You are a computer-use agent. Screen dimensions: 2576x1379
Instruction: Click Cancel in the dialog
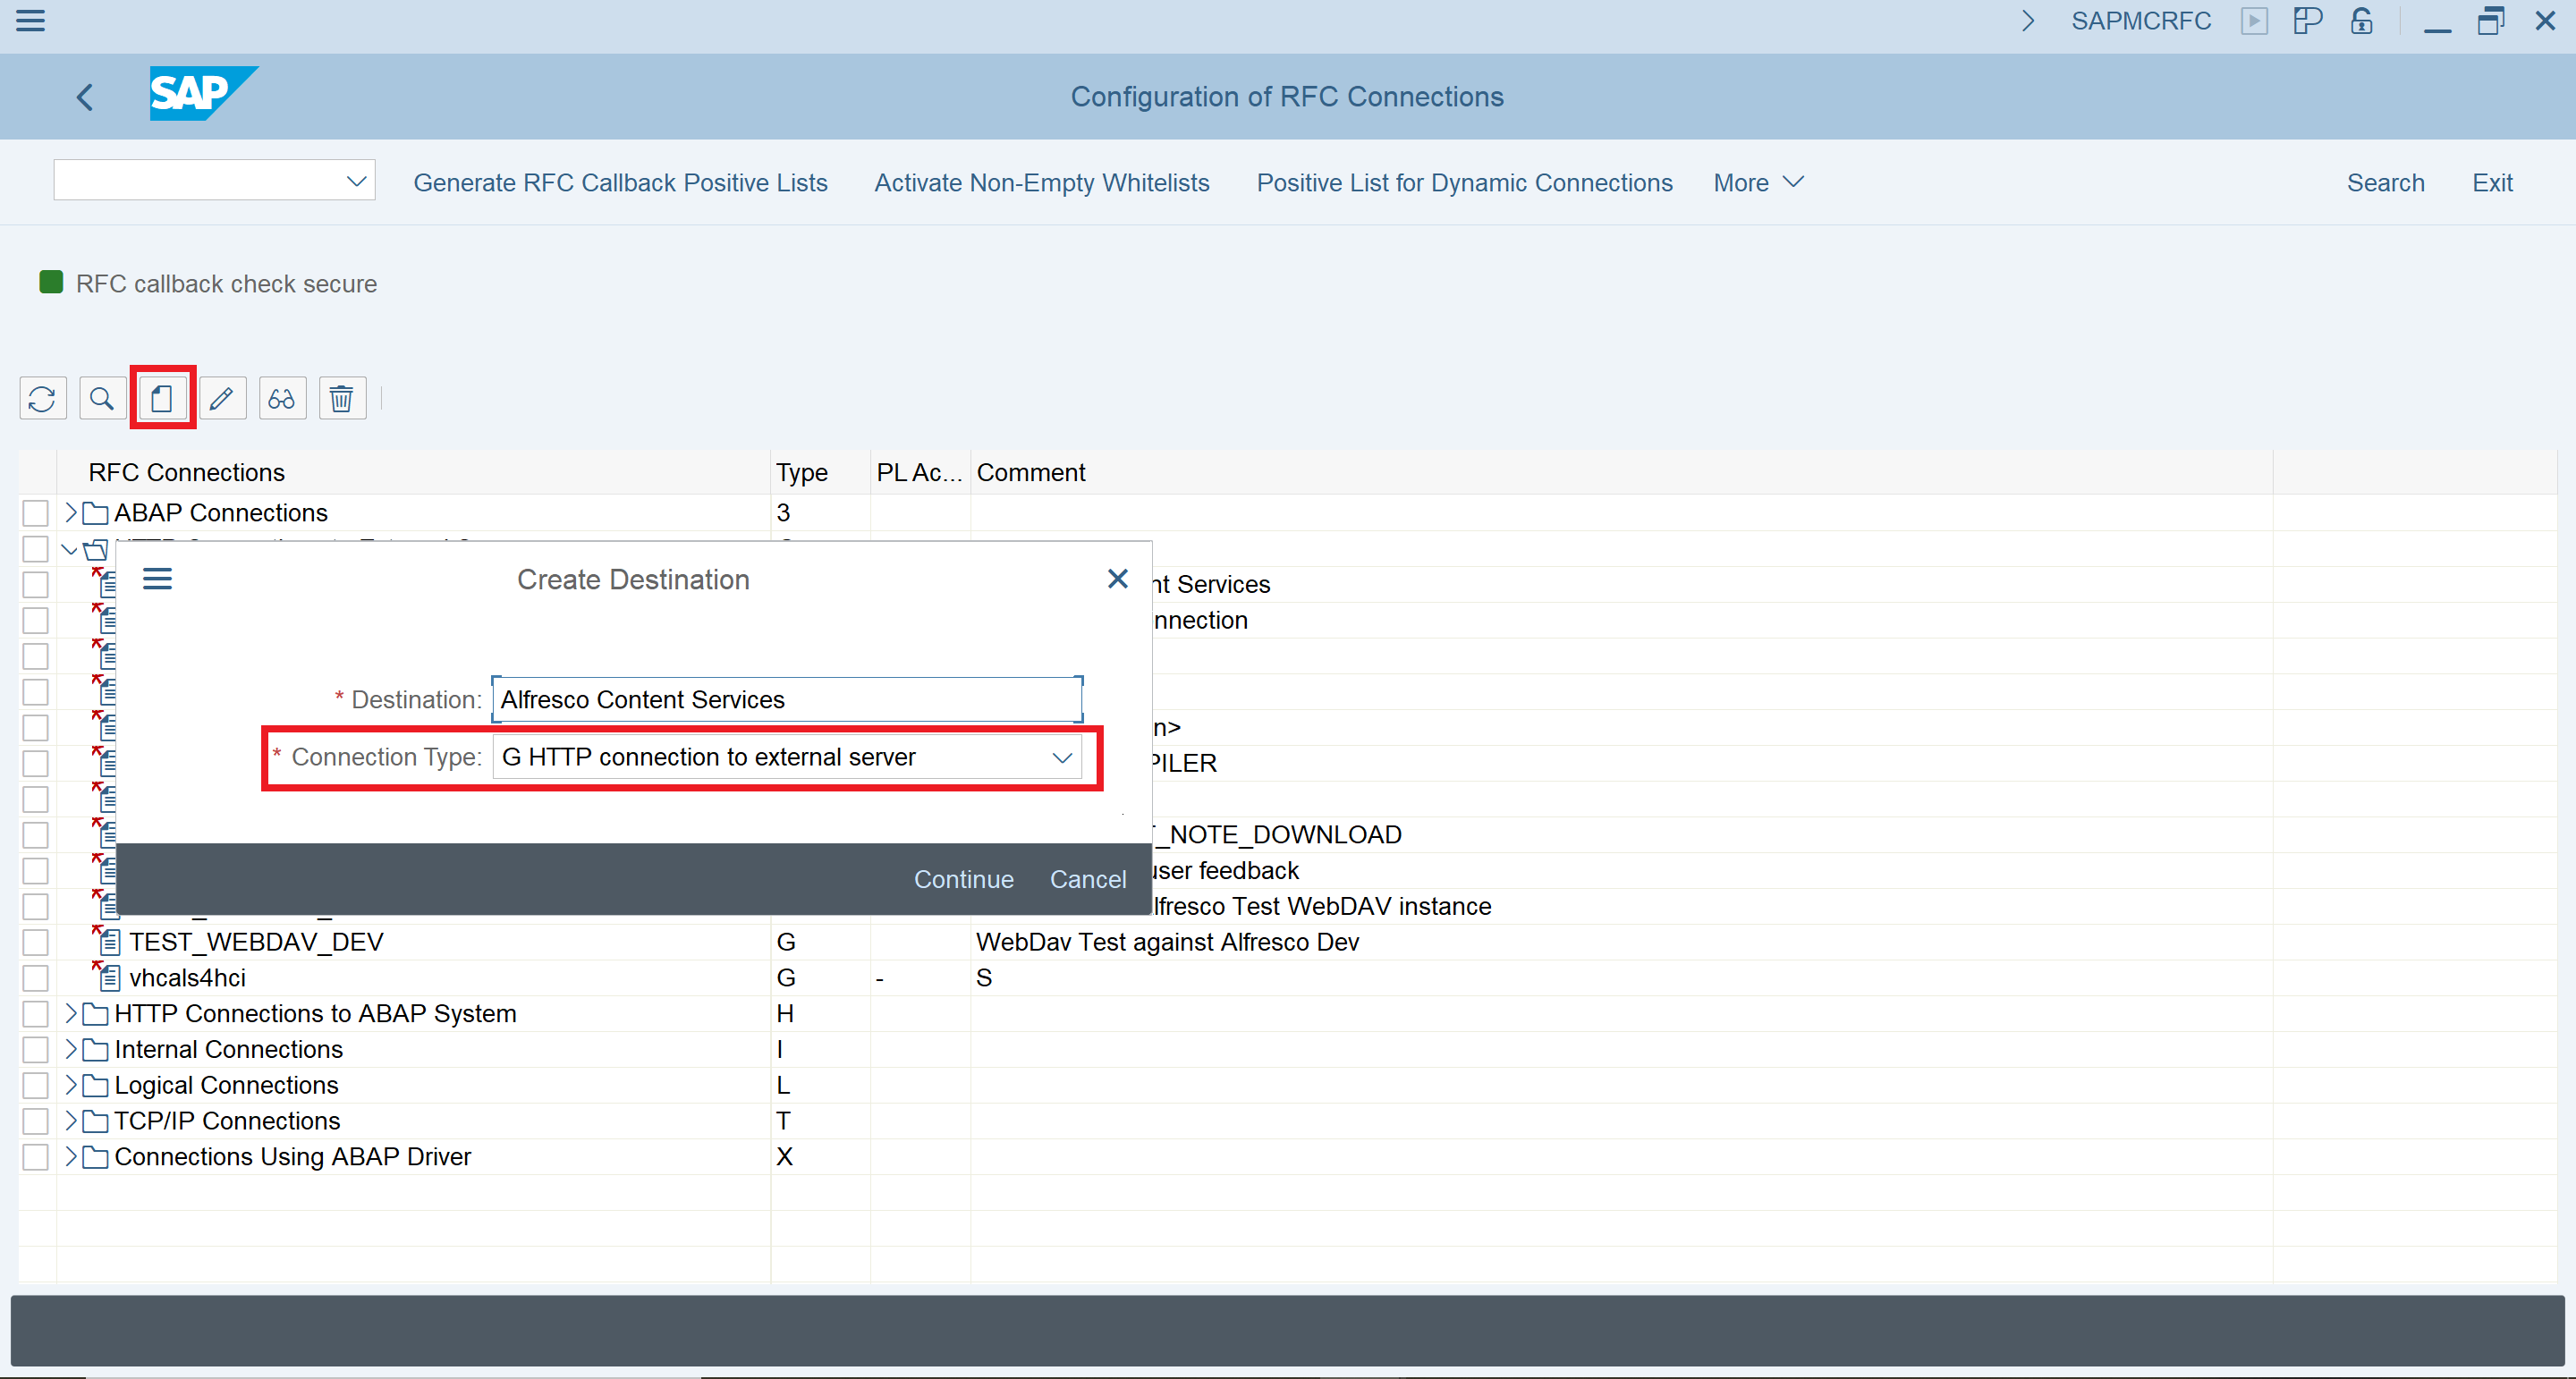1087,879
